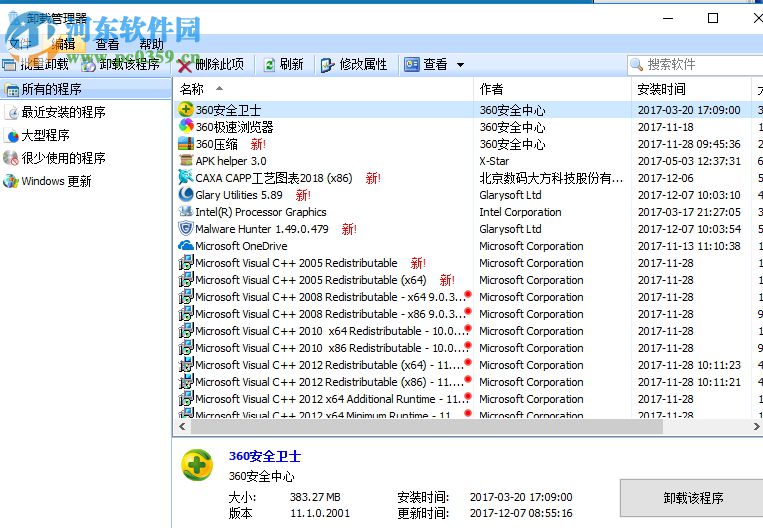Screen dimensions: 763x528
Task: Click the left arrow of the horizontal scrollbar
Action: click(182, 427)
